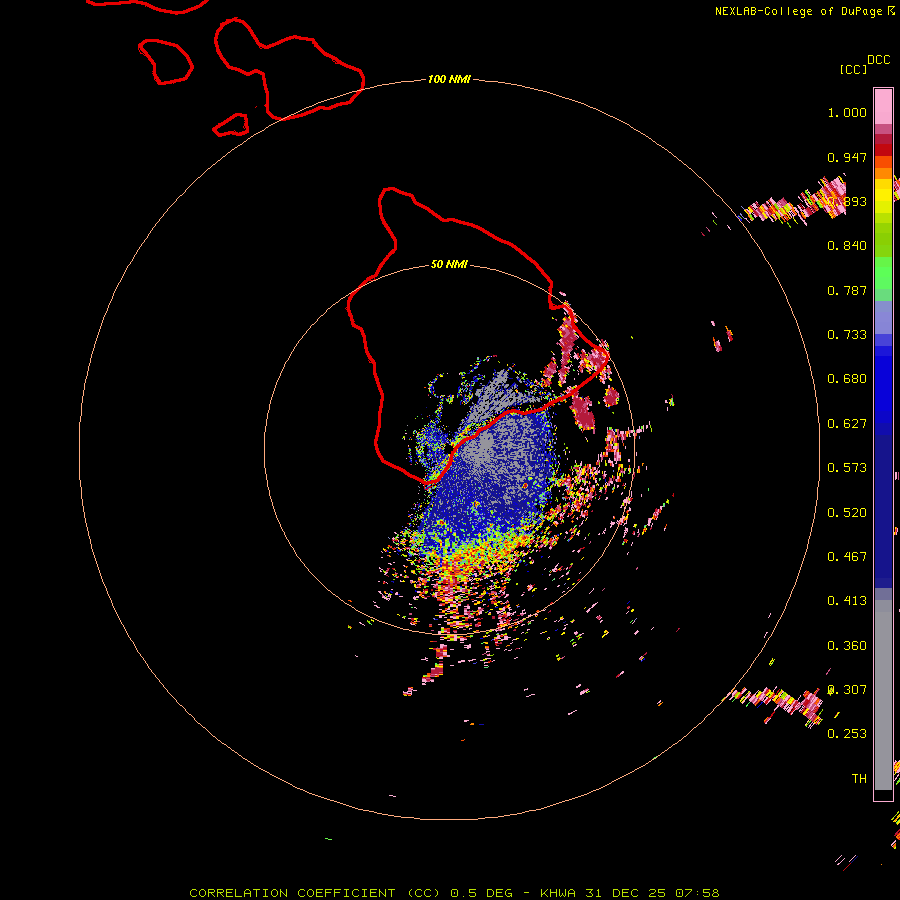The image size is (900, 900).
Task: Select the 0.893 scale value
Action: (x=847, y=201)
